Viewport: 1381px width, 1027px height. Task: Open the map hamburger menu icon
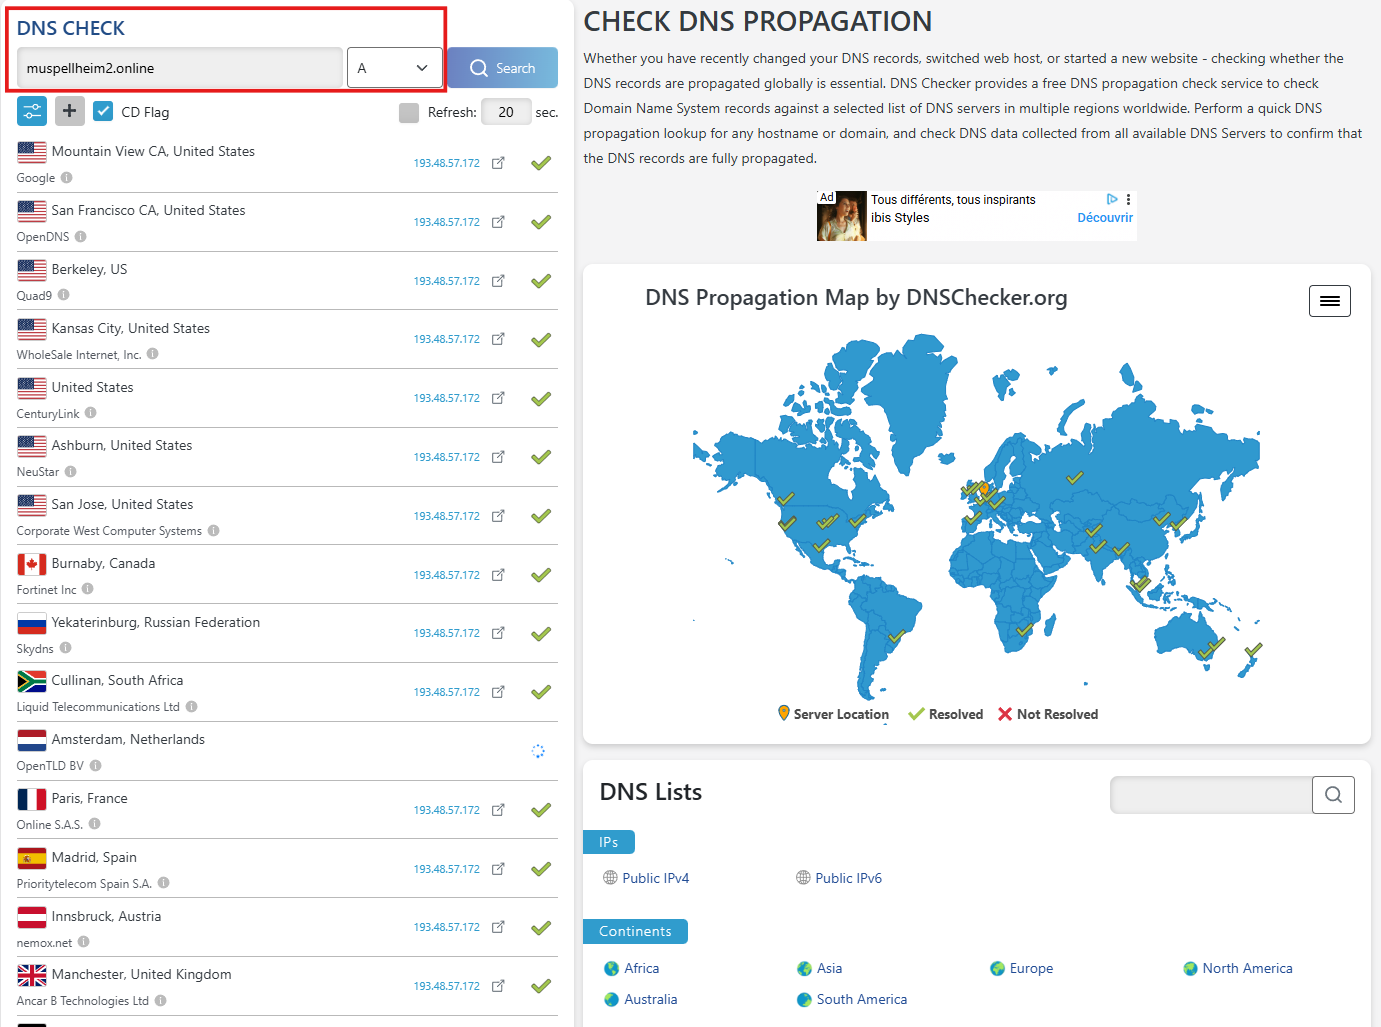[1329, 301]
